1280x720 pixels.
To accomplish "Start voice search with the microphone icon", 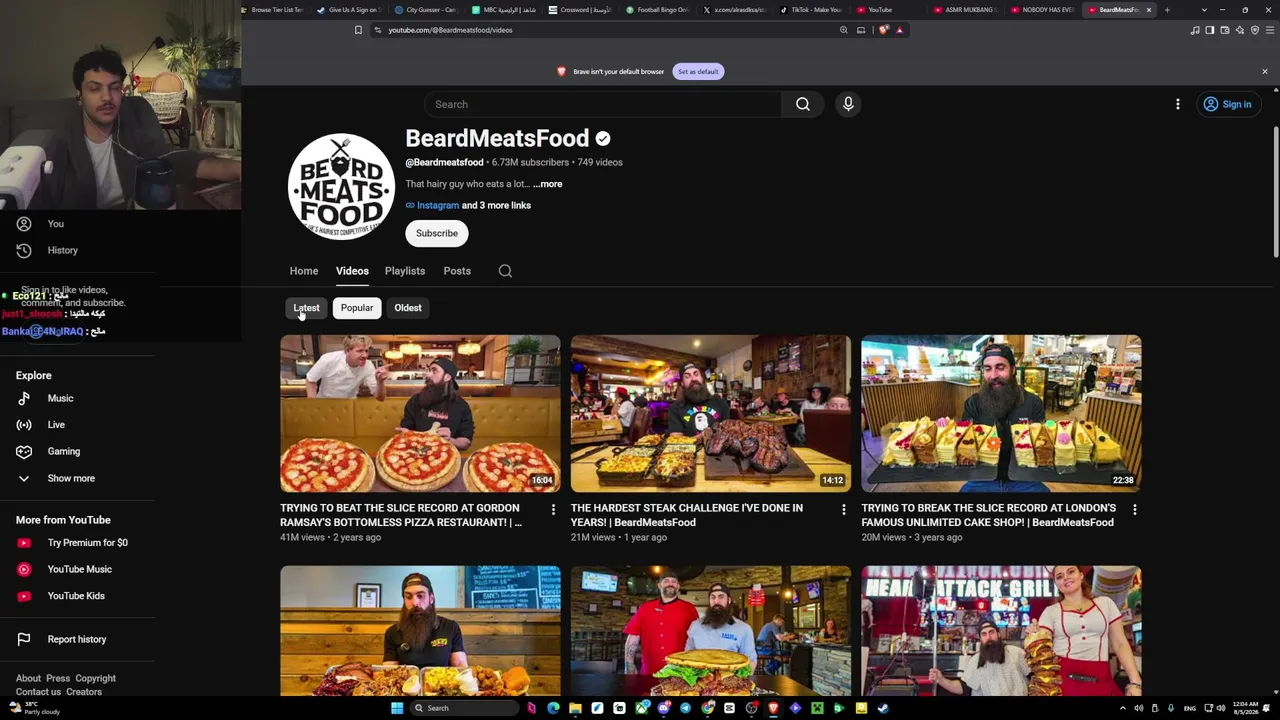I will (x=848, y=104).
